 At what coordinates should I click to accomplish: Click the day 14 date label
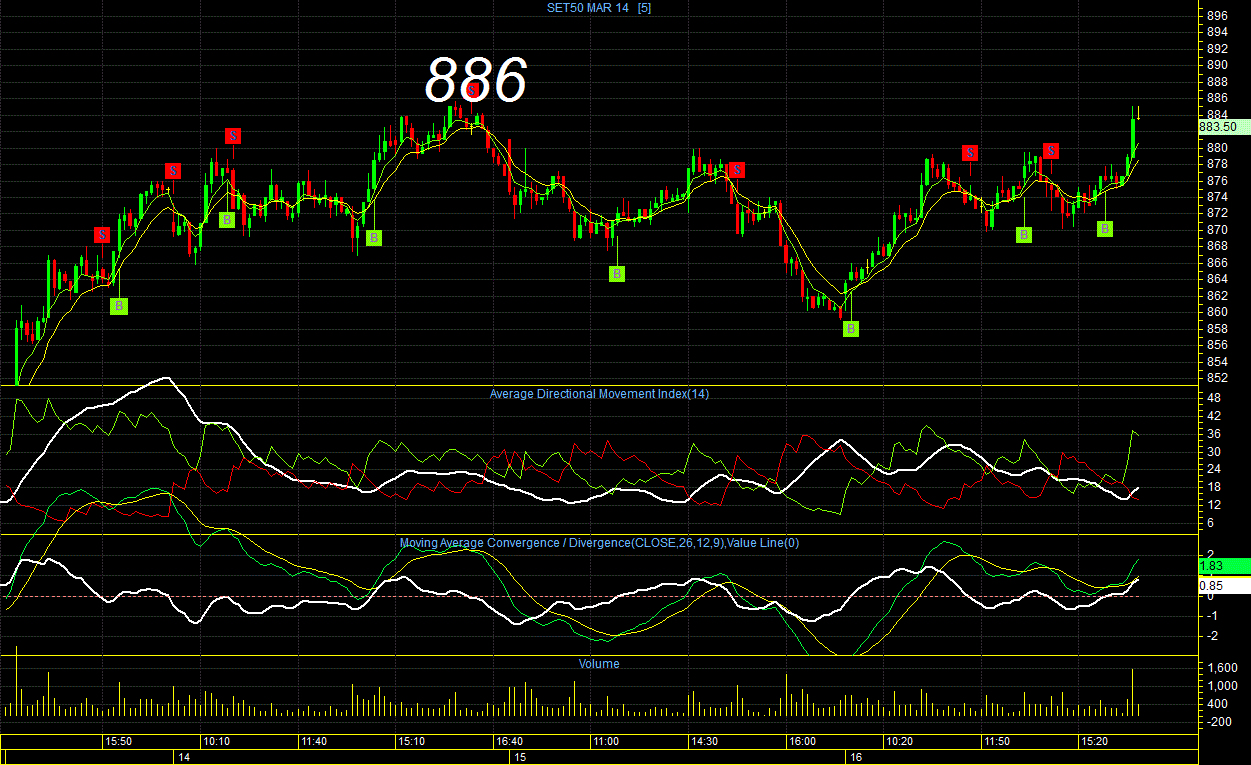coord(183,758)
